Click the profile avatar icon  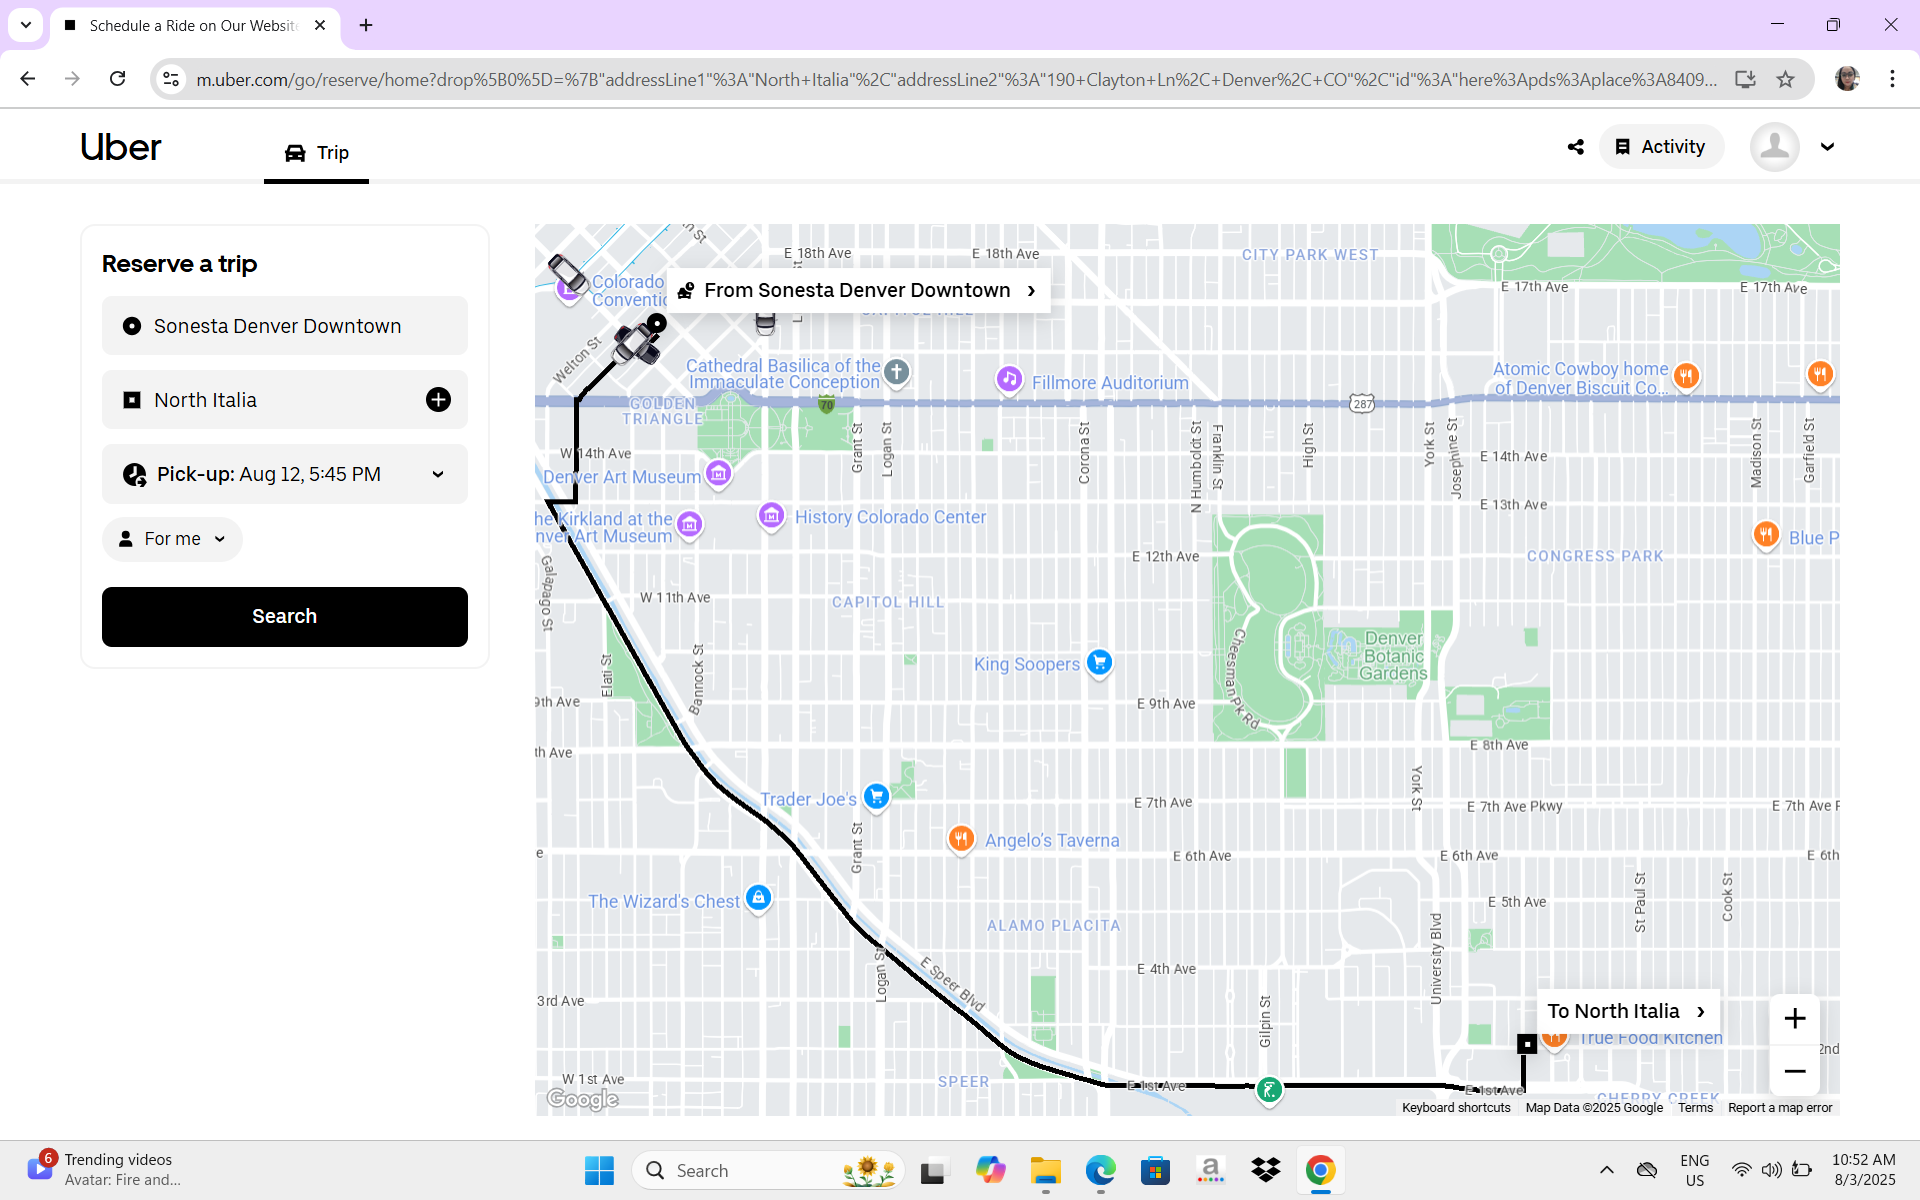(x=1774, y=147)
